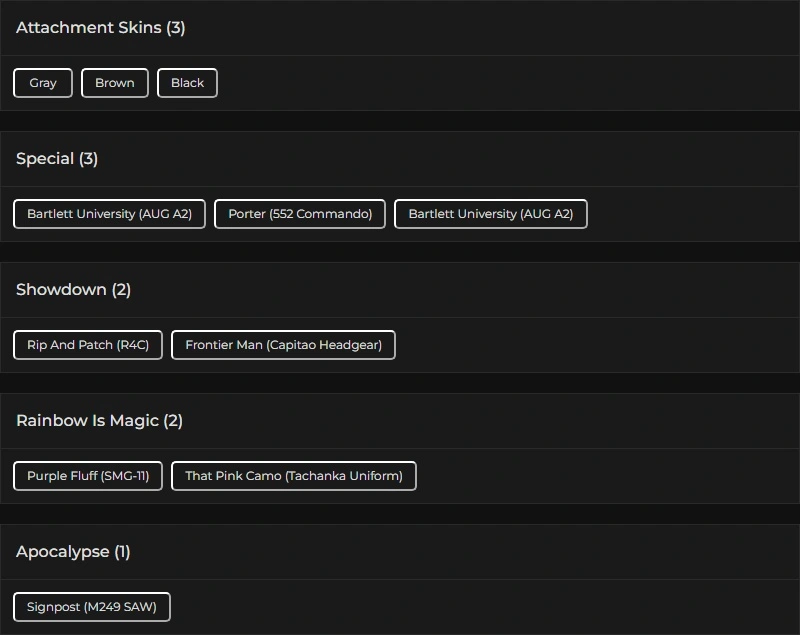Toggle the Special (3) section header
The height and width of the screenshot is (635, 800).
pyautogui.click(x=57, y=159)
